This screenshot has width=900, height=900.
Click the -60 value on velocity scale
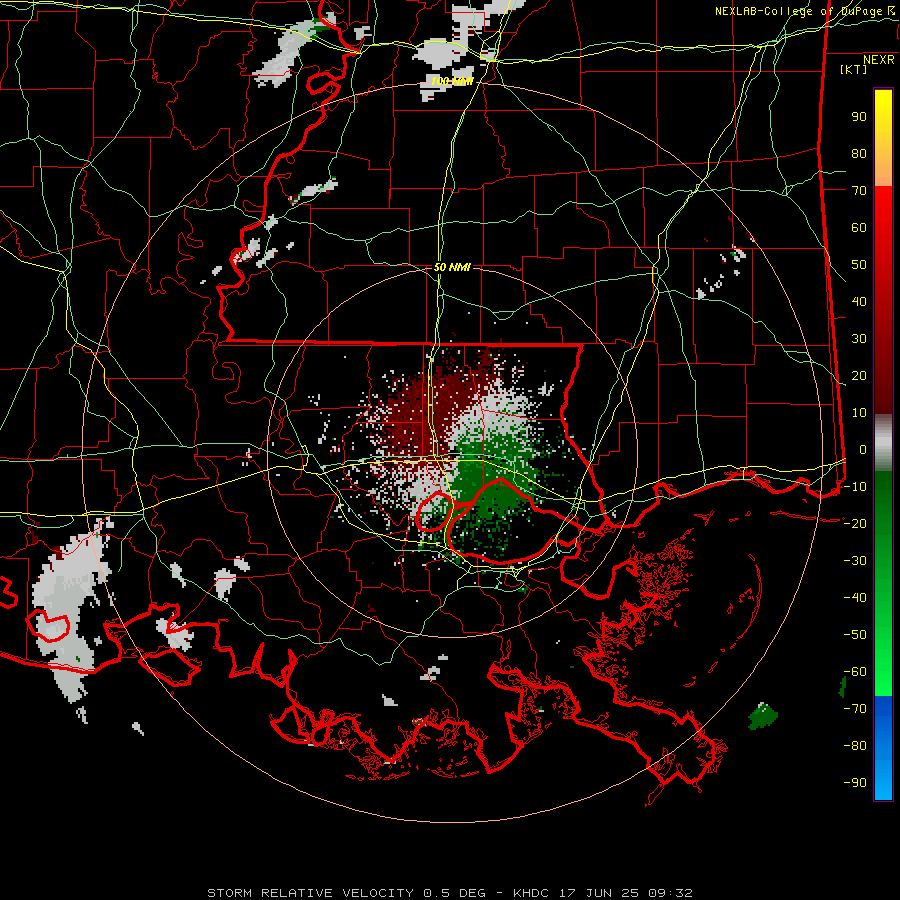pos(855,672)
